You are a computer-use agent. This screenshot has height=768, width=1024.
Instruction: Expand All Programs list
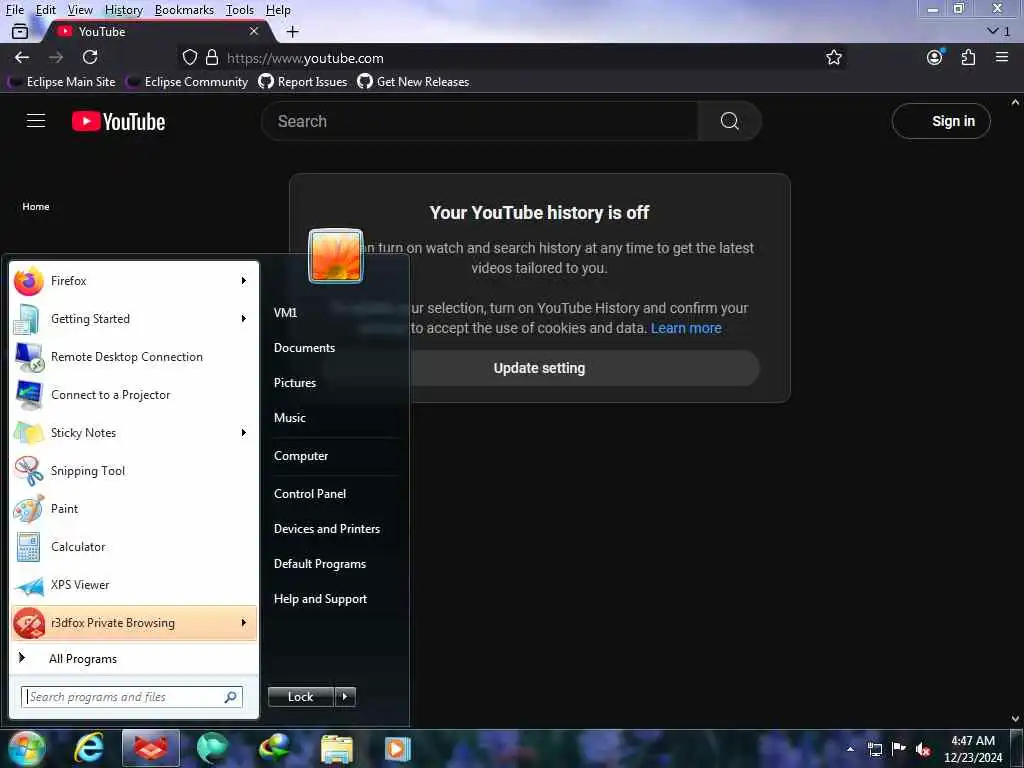click(134, 658)
